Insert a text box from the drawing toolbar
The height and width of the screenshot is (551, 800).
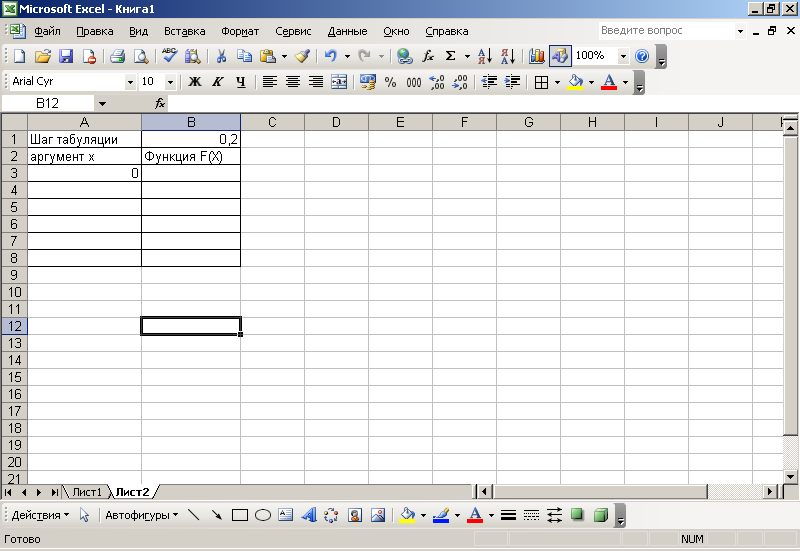[x=286, y=515]
